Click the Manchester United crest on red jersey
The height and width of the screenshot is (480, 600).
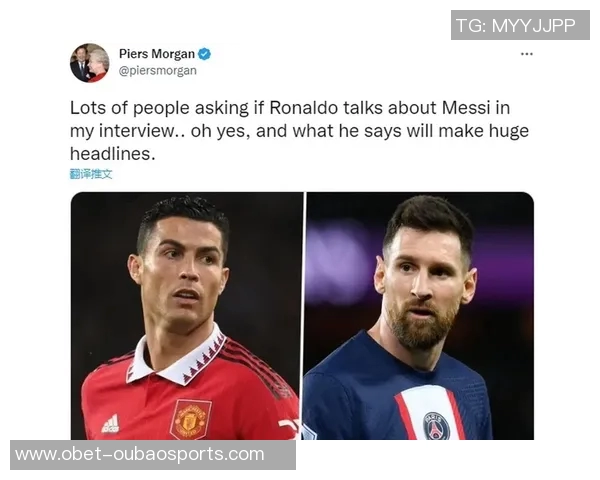click(191, 420)
